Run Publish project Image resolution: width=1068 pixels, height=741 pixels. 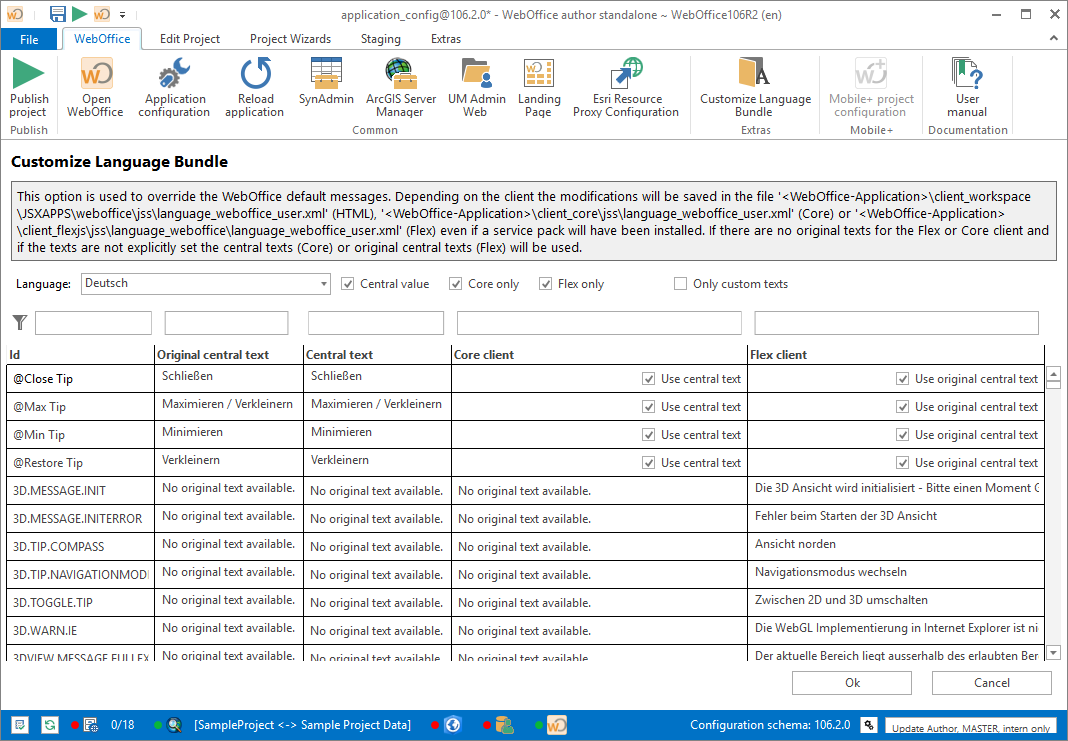29,90
